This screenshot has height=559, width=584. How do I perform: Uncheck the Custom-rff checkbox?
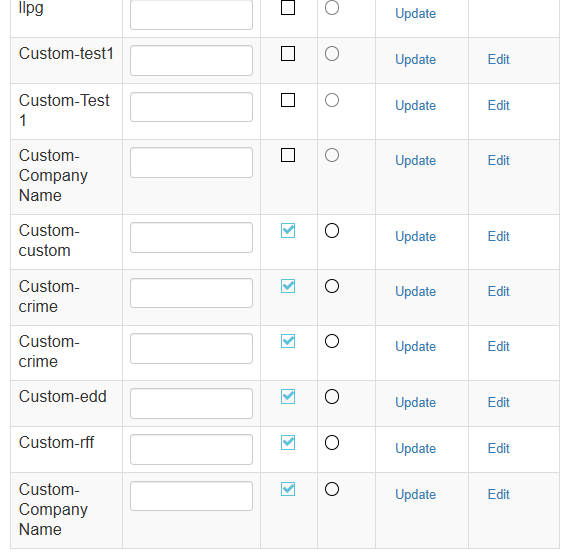click(x=288, y=443)
